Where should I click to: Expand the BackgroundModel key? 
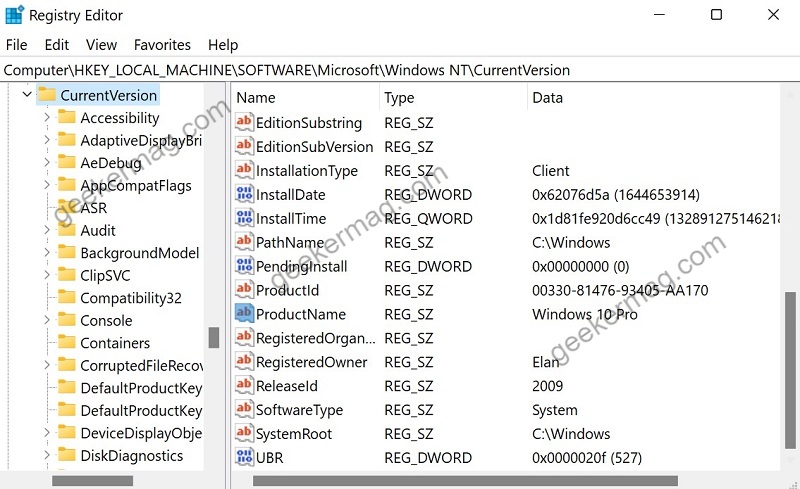point(46,252)
